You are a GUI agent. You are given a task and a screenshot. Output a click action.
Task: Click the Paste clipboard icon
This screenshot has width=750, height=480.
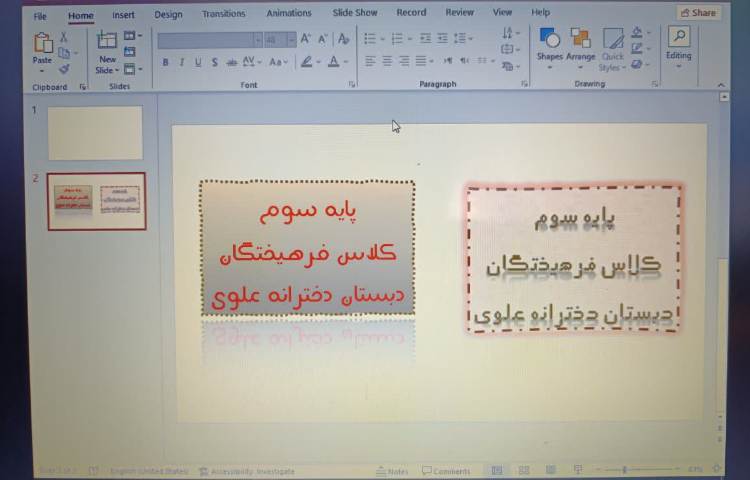coord(42,43)
